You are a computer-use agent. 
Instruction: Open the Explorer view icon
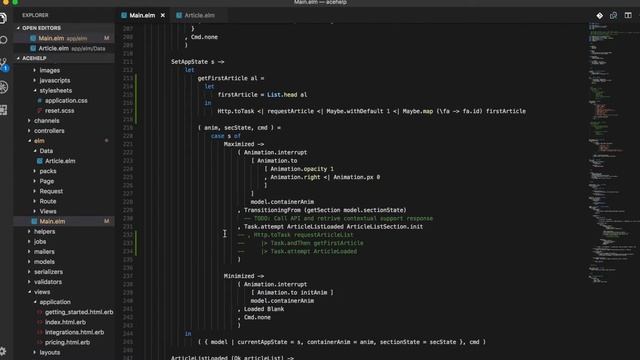pos(3,18)
